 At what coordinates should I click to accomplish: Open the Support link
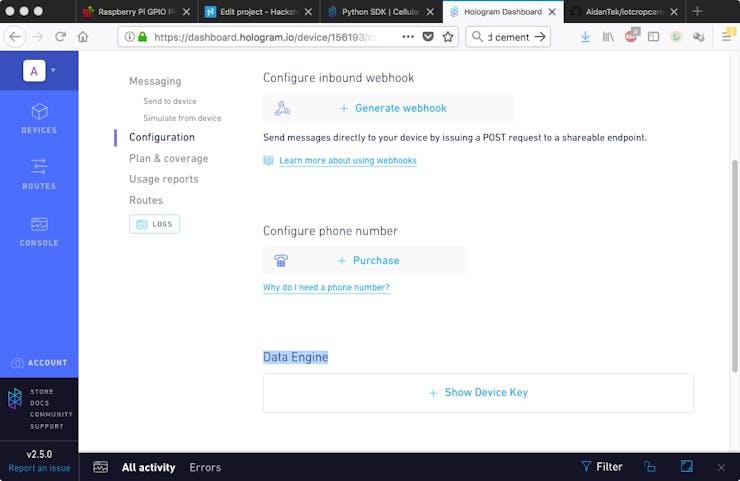46,426
